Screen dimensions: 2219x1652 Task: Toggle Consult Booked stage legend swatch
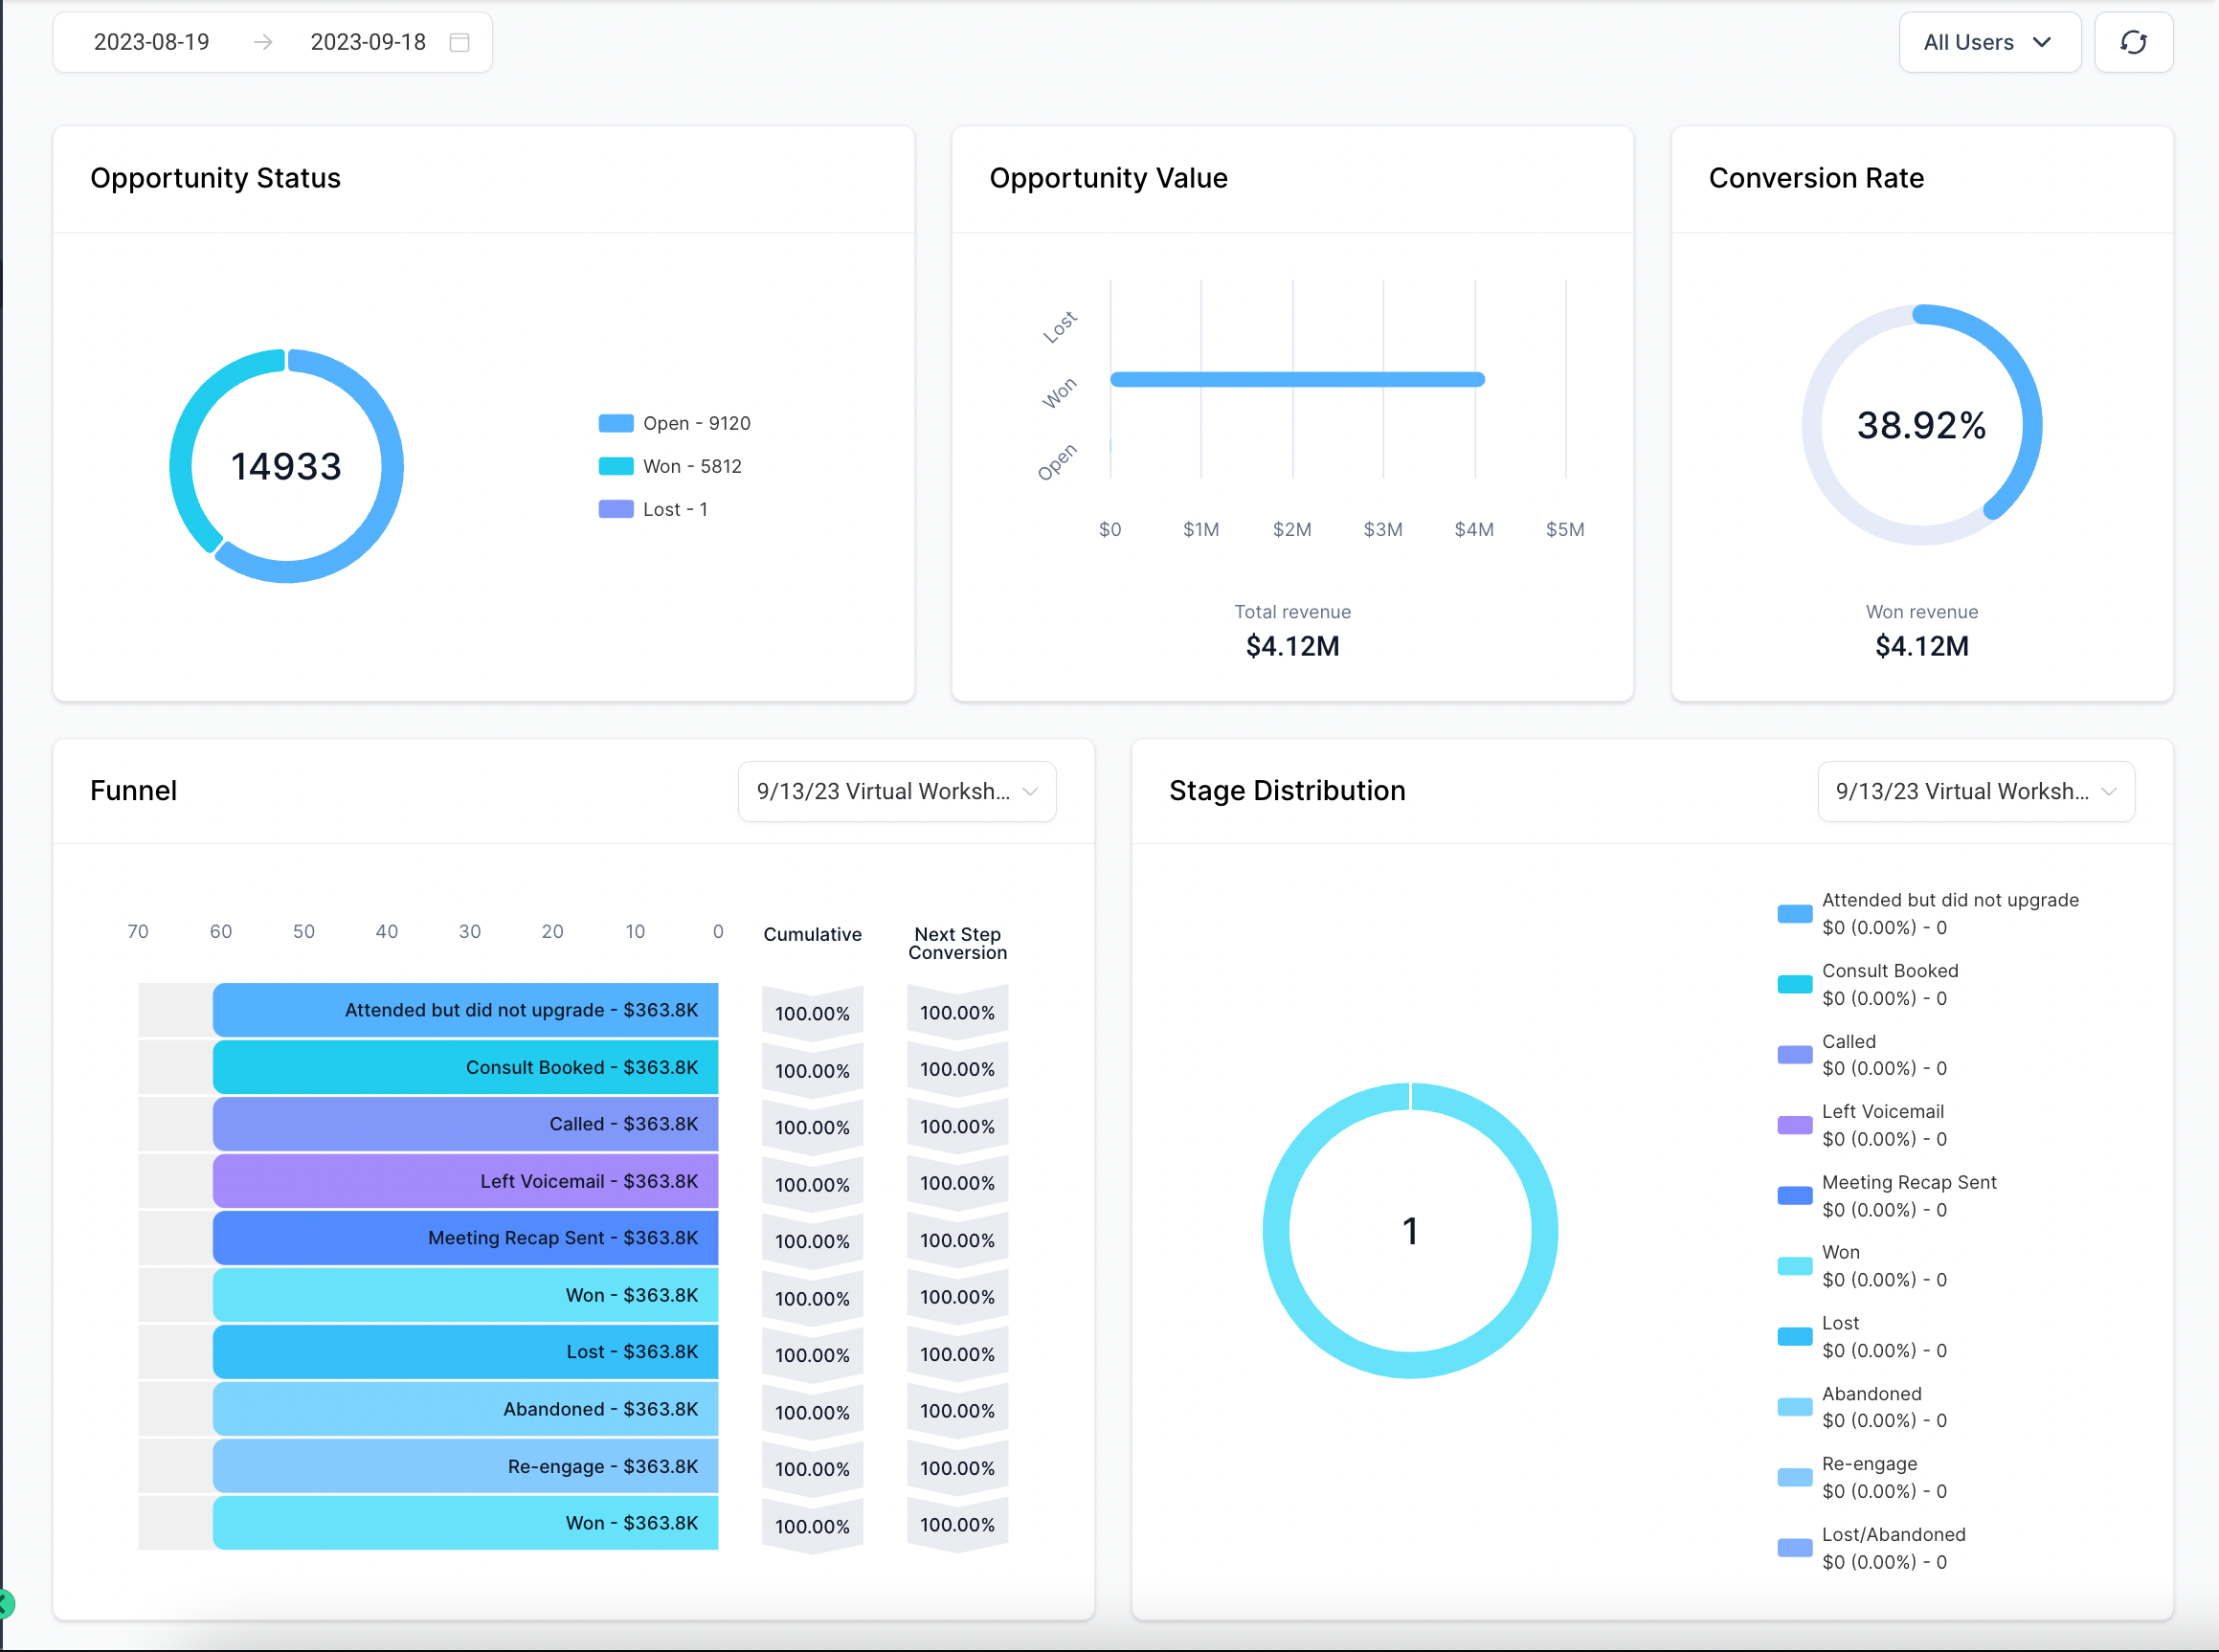[x=1794, y=984]
